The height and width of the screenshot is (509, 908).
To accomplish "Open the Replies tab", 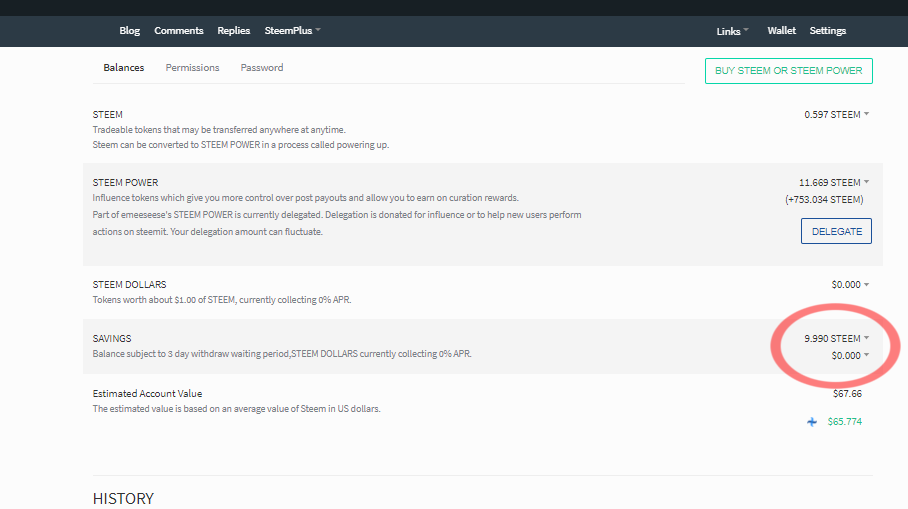I will (x=233, y=31).
